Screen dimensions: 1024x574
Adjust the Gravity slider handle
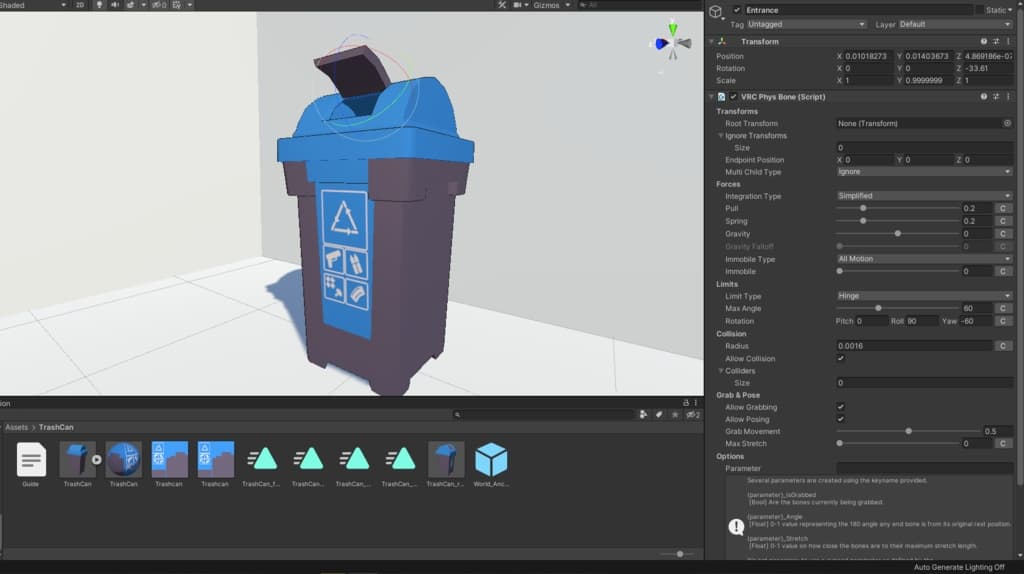coord(898,234)
